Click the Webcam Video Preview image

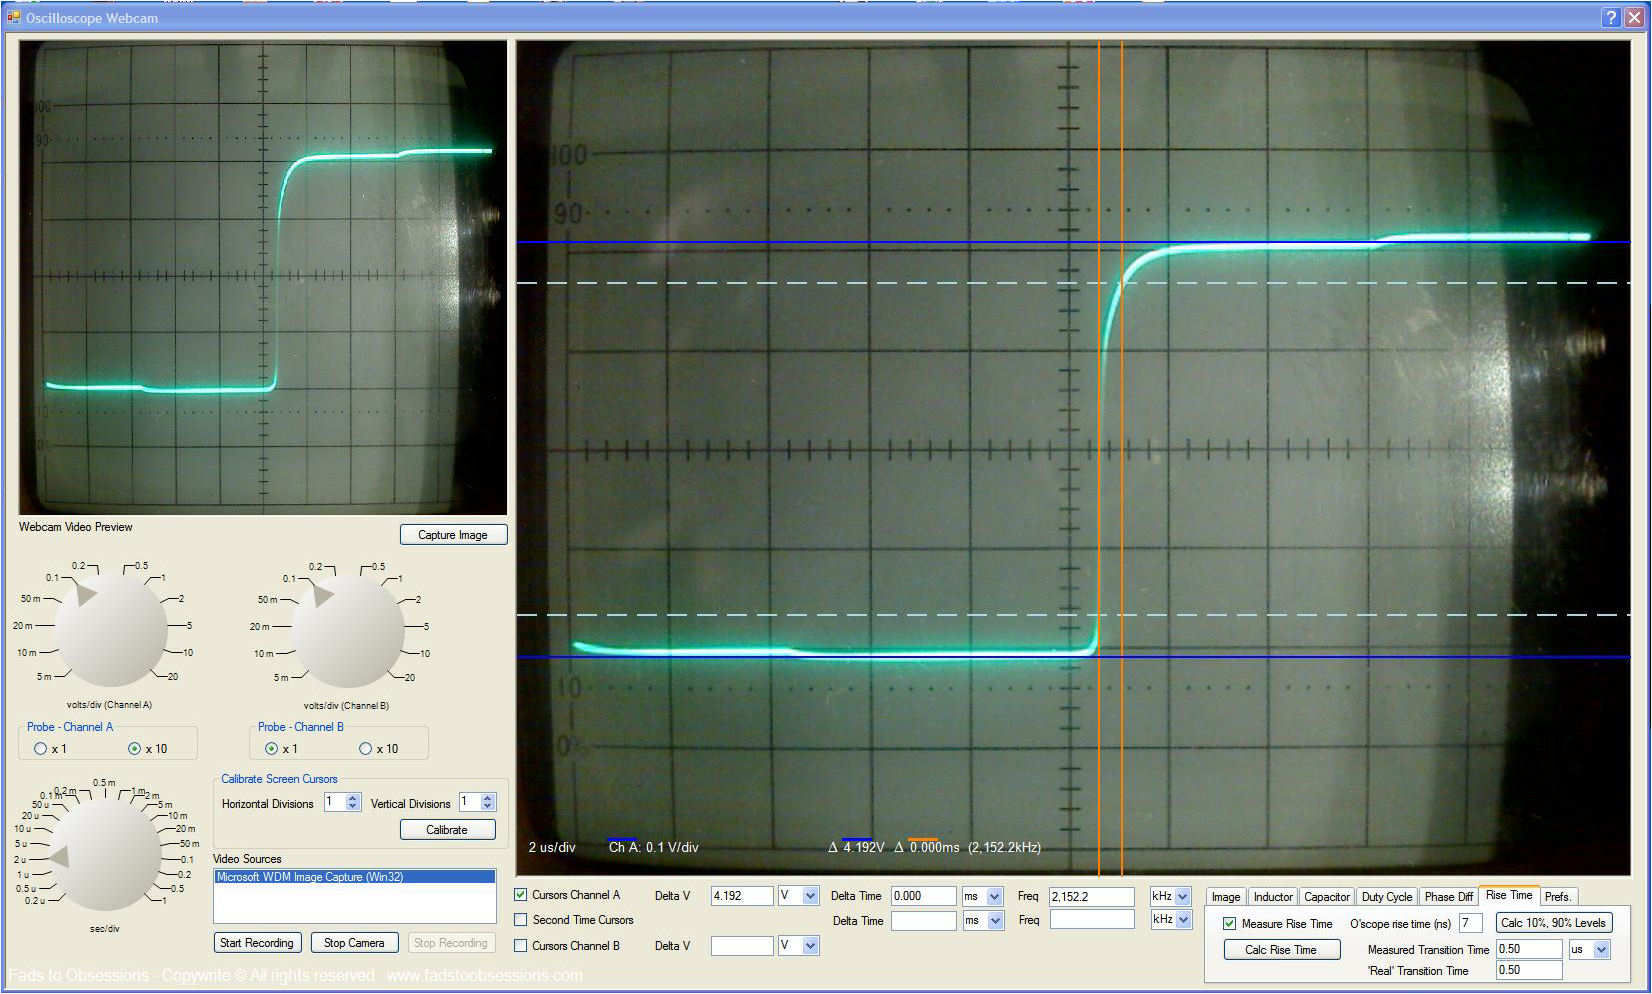(x=263, y=278)
